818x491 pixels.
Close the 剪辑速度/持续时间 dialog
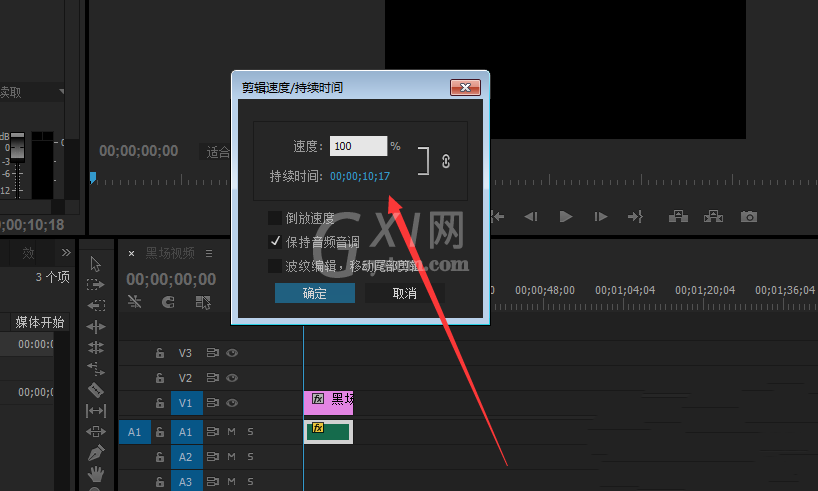pyautogui.click(x=465, y=87)
